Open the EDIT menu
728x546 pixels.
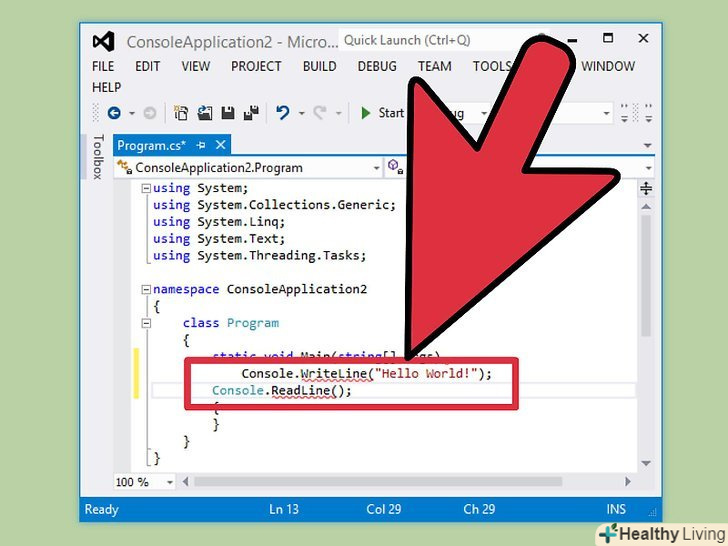148,66
